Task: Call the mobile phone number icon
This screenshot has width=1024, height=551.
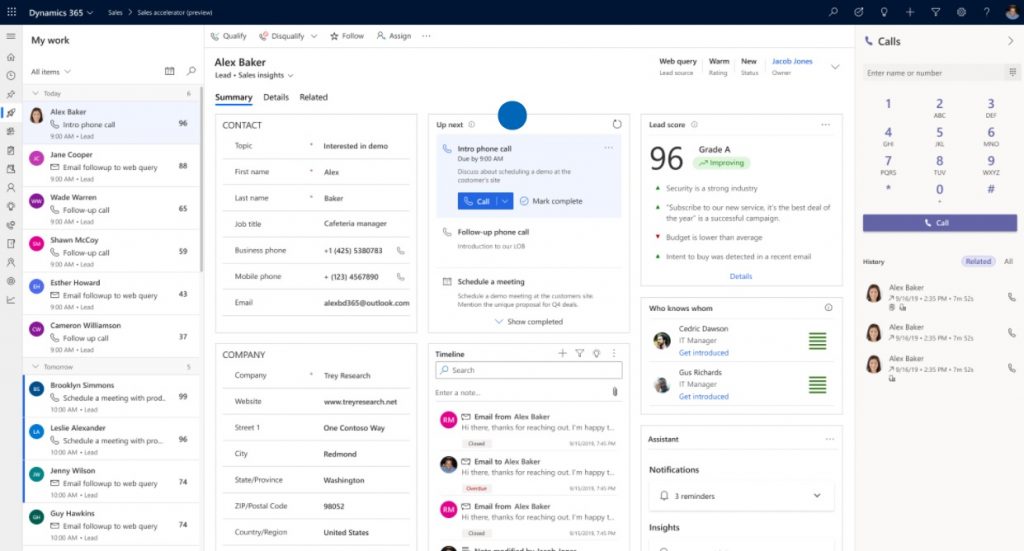Action: click(400, 277)
